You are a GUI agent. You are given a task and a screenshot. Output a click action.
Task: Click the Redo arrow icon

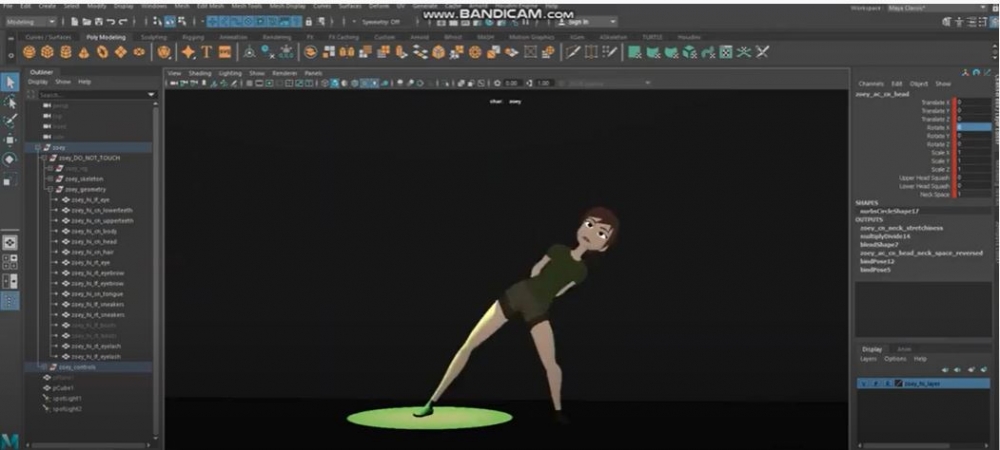pos(122,22)
